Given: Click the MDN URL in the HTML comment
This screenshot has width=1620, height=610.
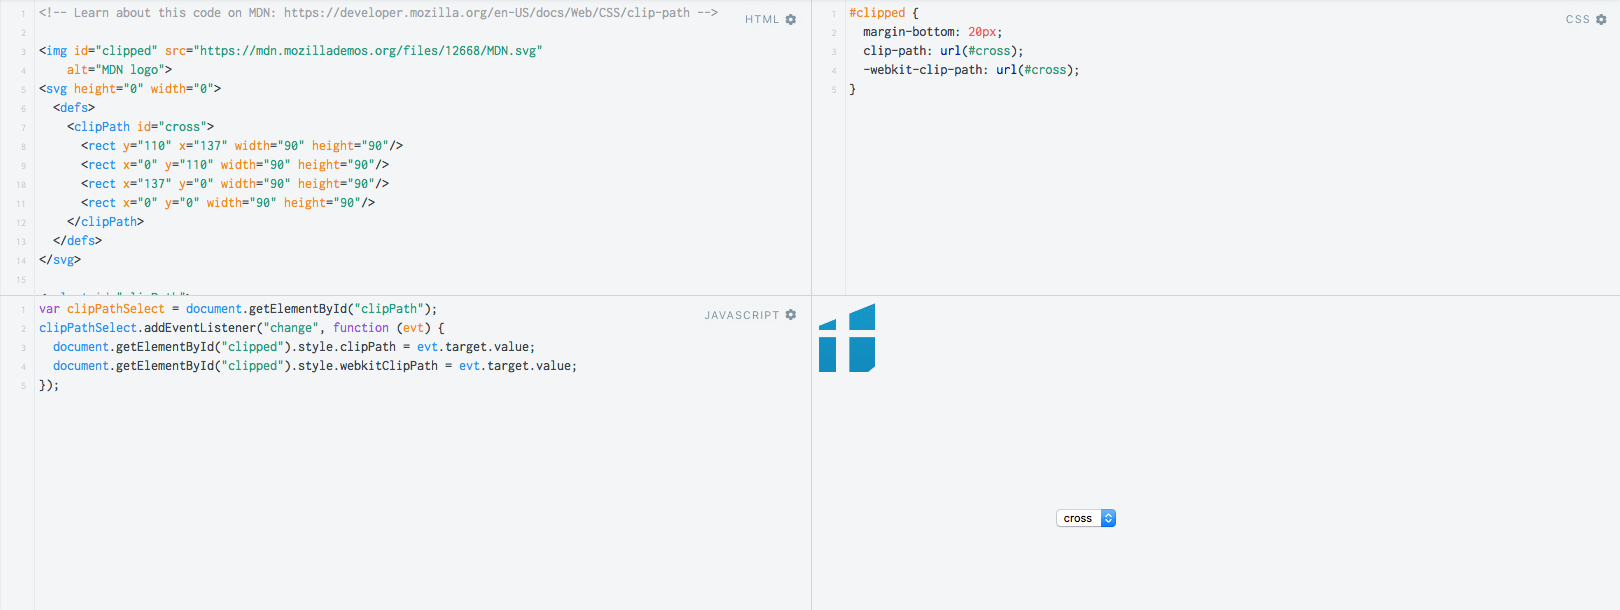Looking at the screenshot, I should (x=487, y=13).
